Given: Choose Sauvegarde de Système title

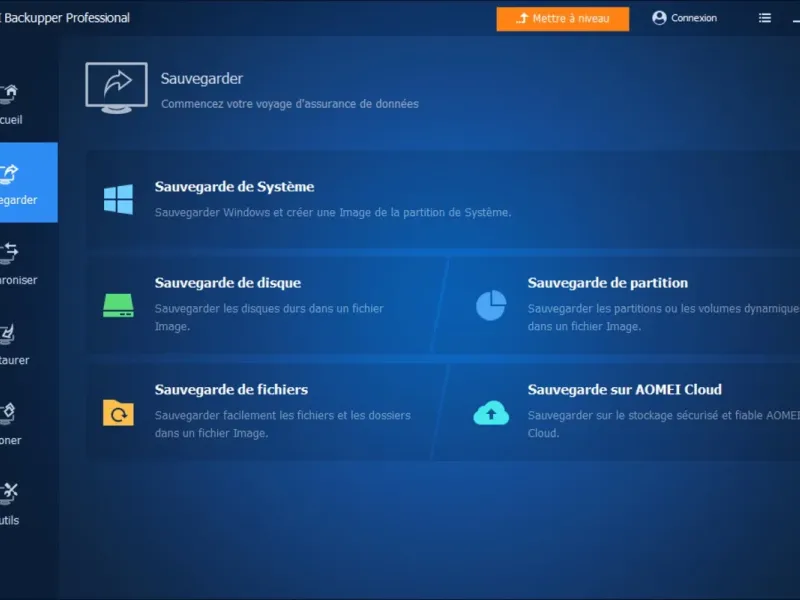Looking at the screenshot, I should pyautogui.click(x=234, y=187).
